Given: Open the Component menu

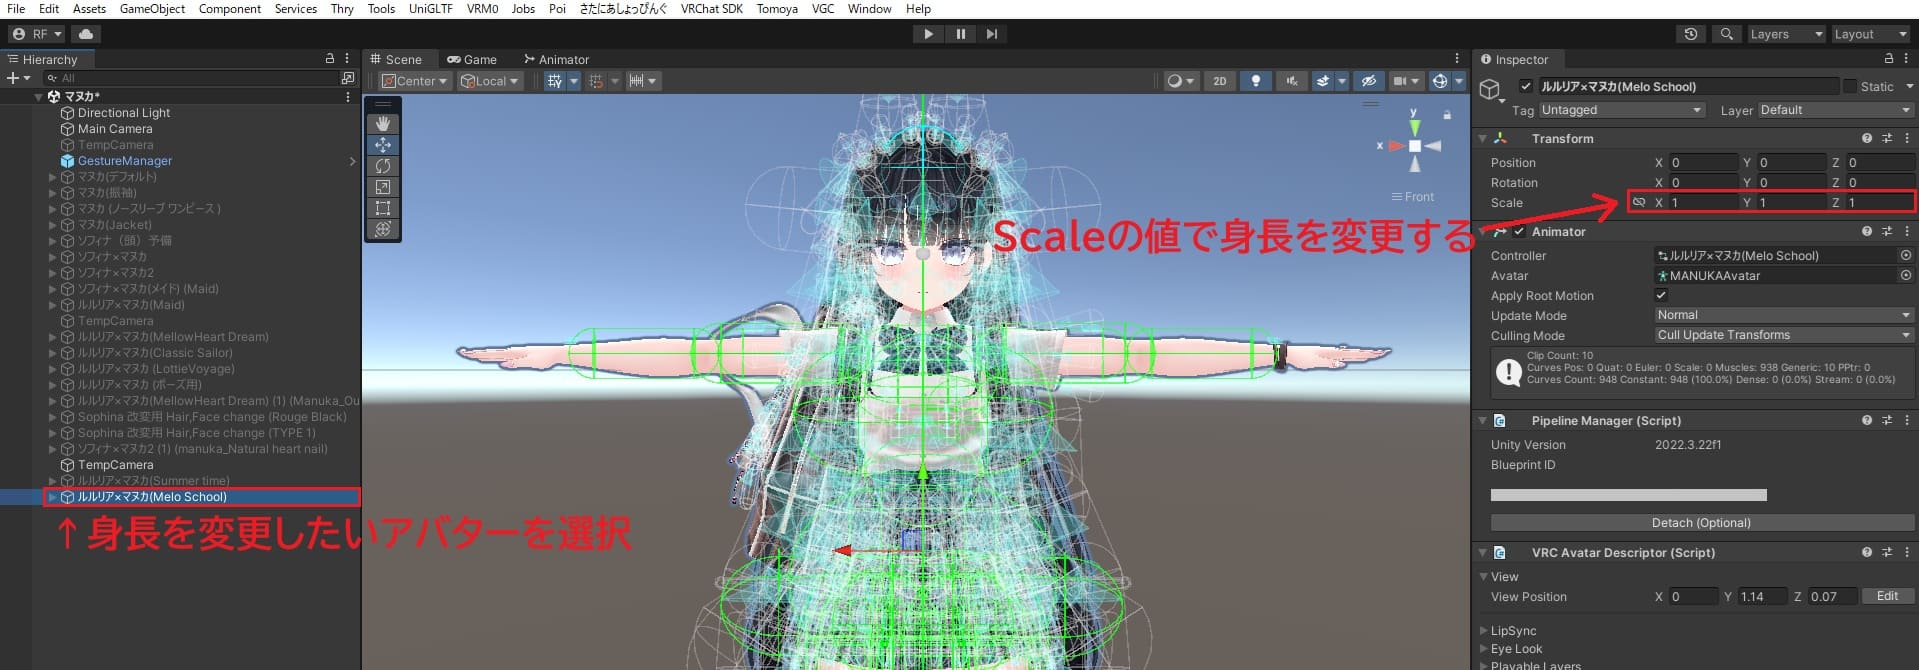Looking at the screenshot, I should pyautogui.click(x=230, y=9).
